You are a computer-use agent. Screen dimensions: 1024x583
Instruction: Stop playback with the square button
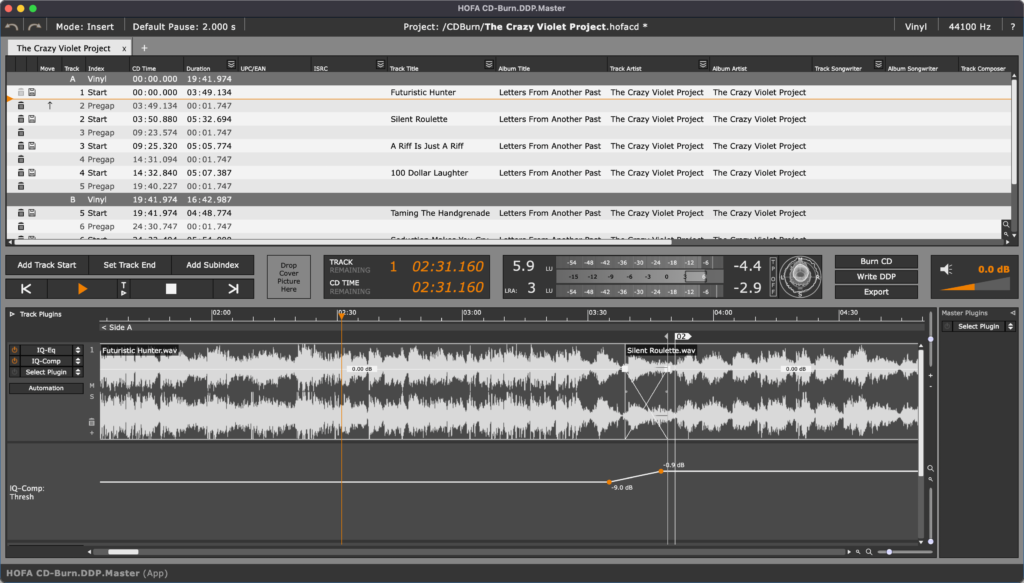click(171, 289)
